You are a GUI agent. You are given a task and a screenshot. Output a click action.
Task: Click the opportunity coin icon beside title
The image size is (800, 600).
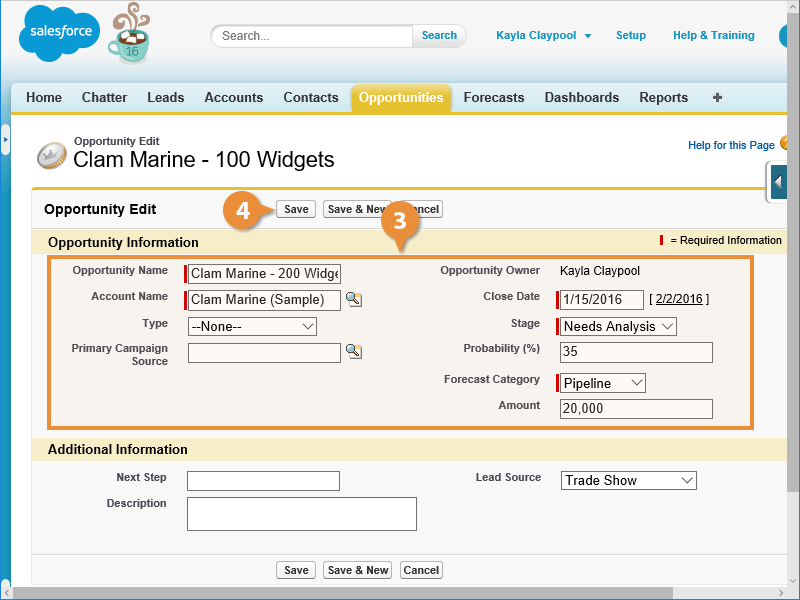[52, 155]
